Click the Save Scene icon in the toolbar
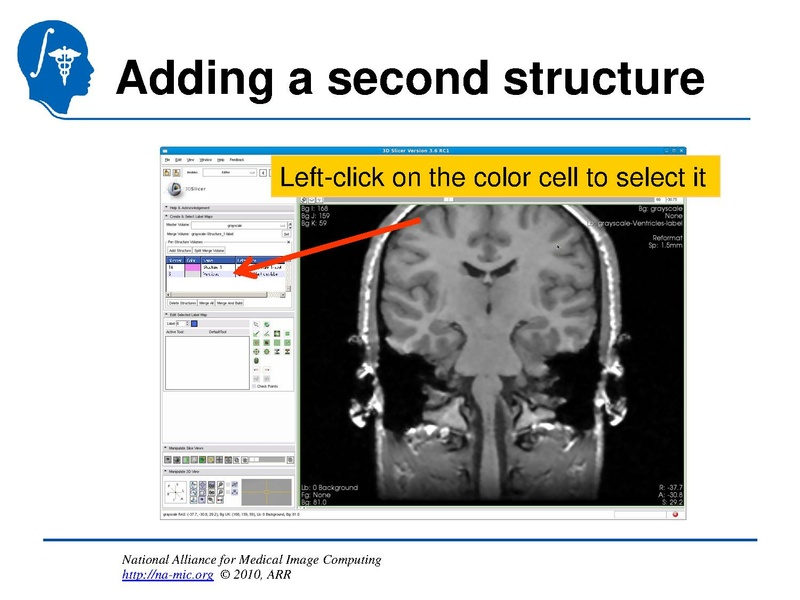This screenshot has width=800, height=600. (x=174, y=172)
